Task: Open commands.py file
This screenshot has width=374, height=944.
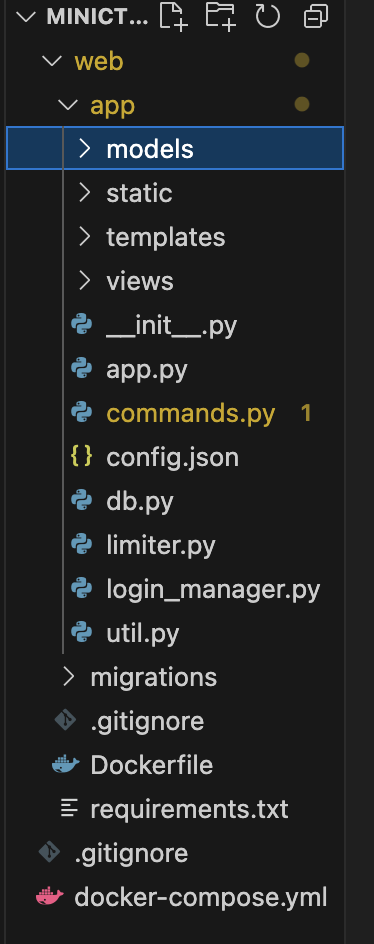Action: coord(190,414)
